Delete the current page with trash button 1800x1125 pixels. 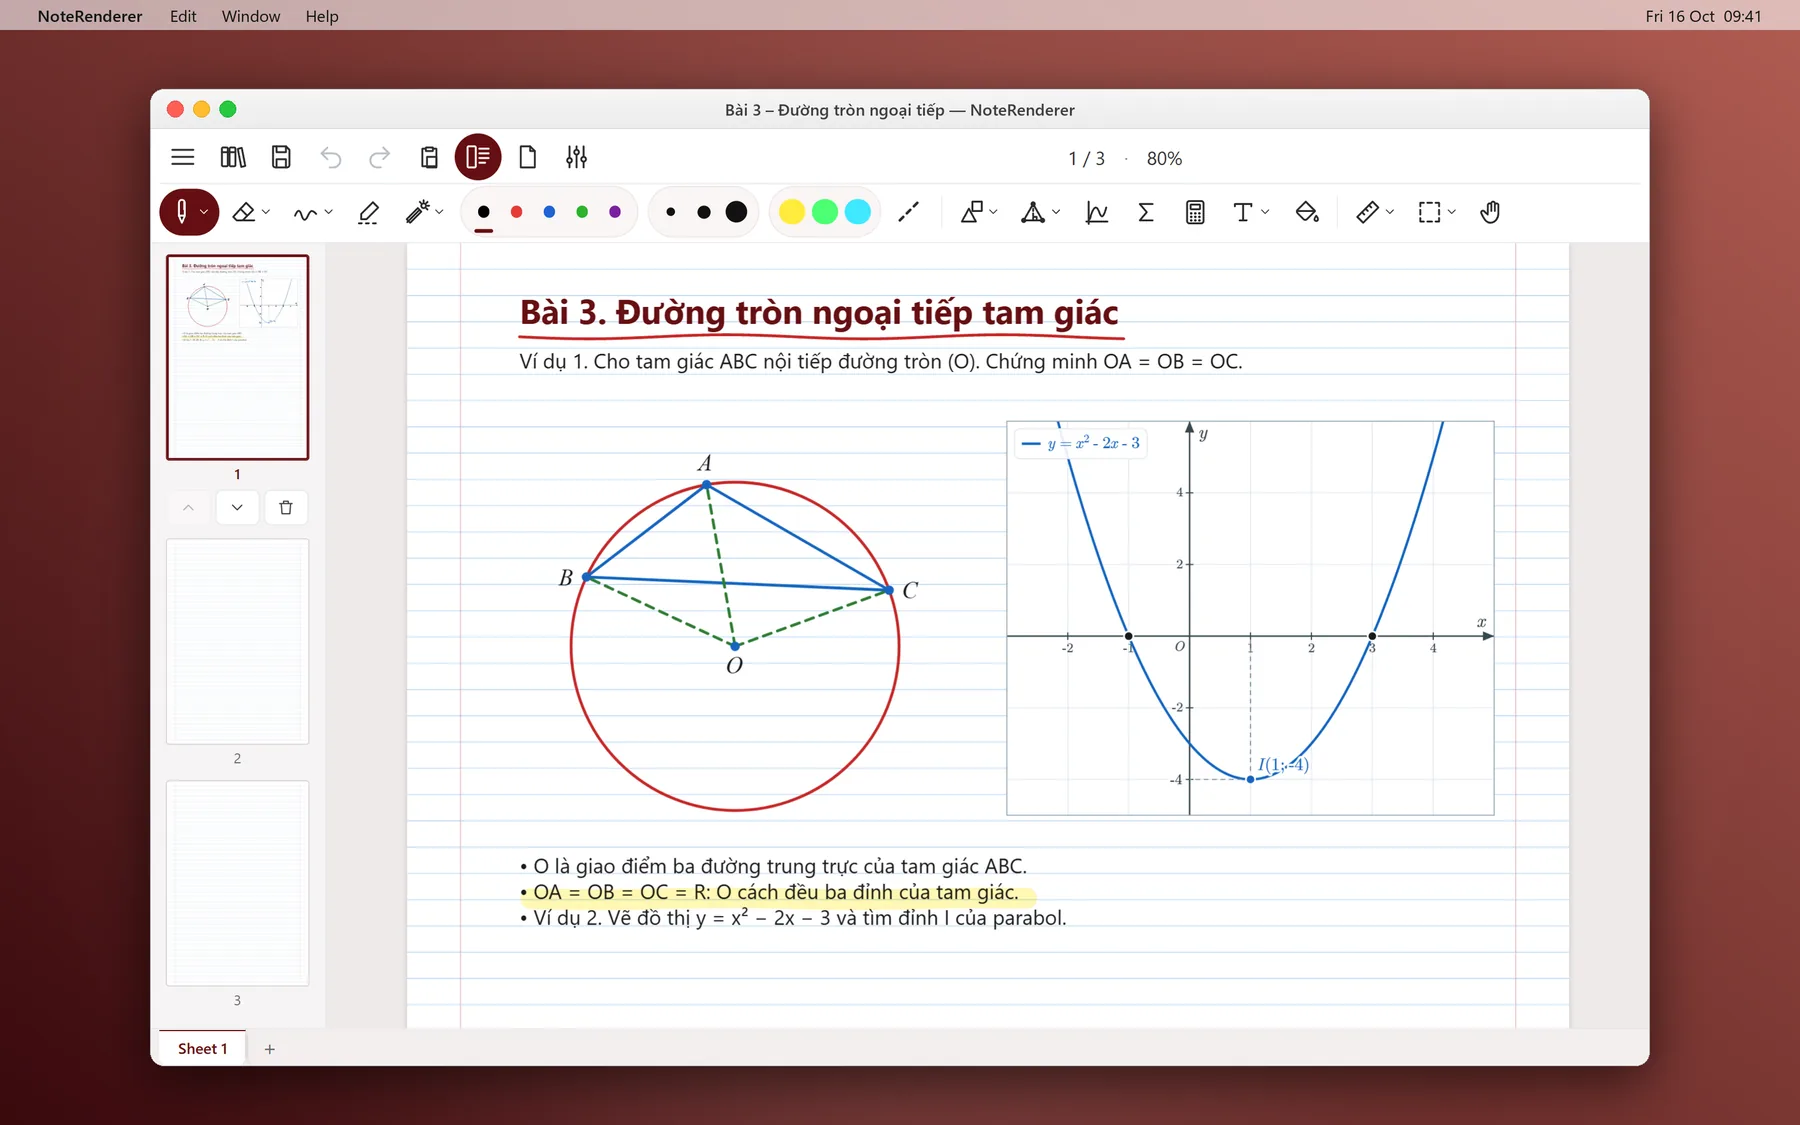[x=286, y=507]
